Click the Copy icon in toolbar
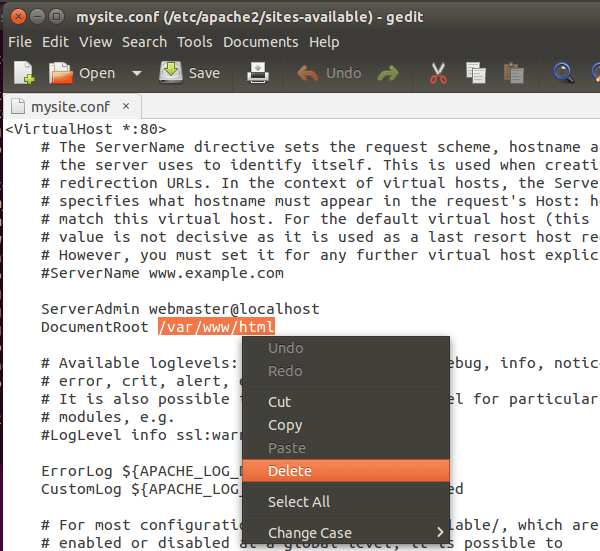The width and height of the screenshot is (600, 551). click(x=476, y=73)
